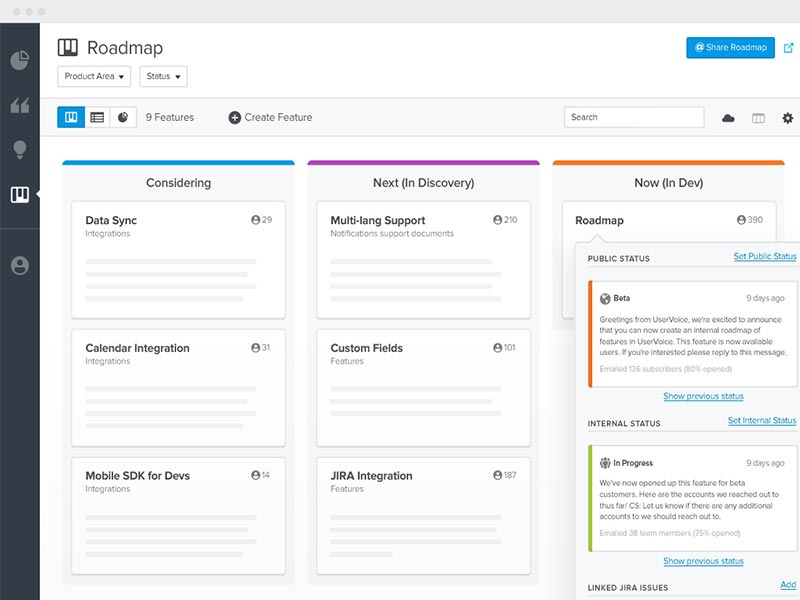
Task: Open the Data Sync feature card
Action: click(x=178, y=258)
